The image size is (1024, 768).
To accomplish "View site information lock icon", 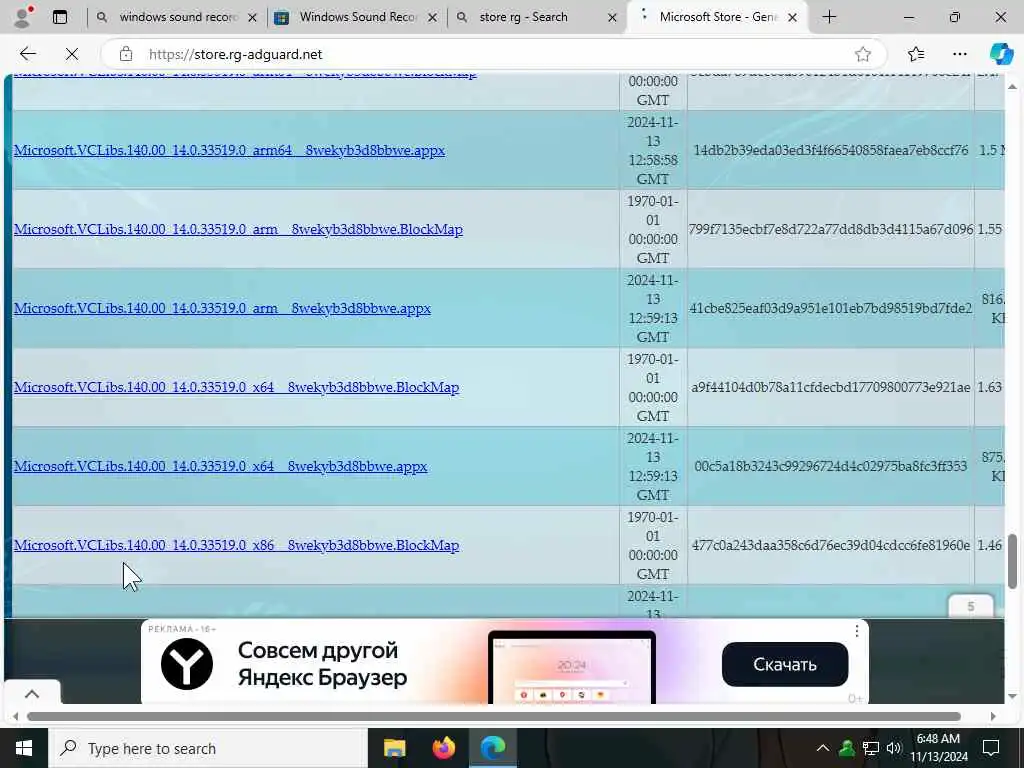I will click(x=126, y=54).
